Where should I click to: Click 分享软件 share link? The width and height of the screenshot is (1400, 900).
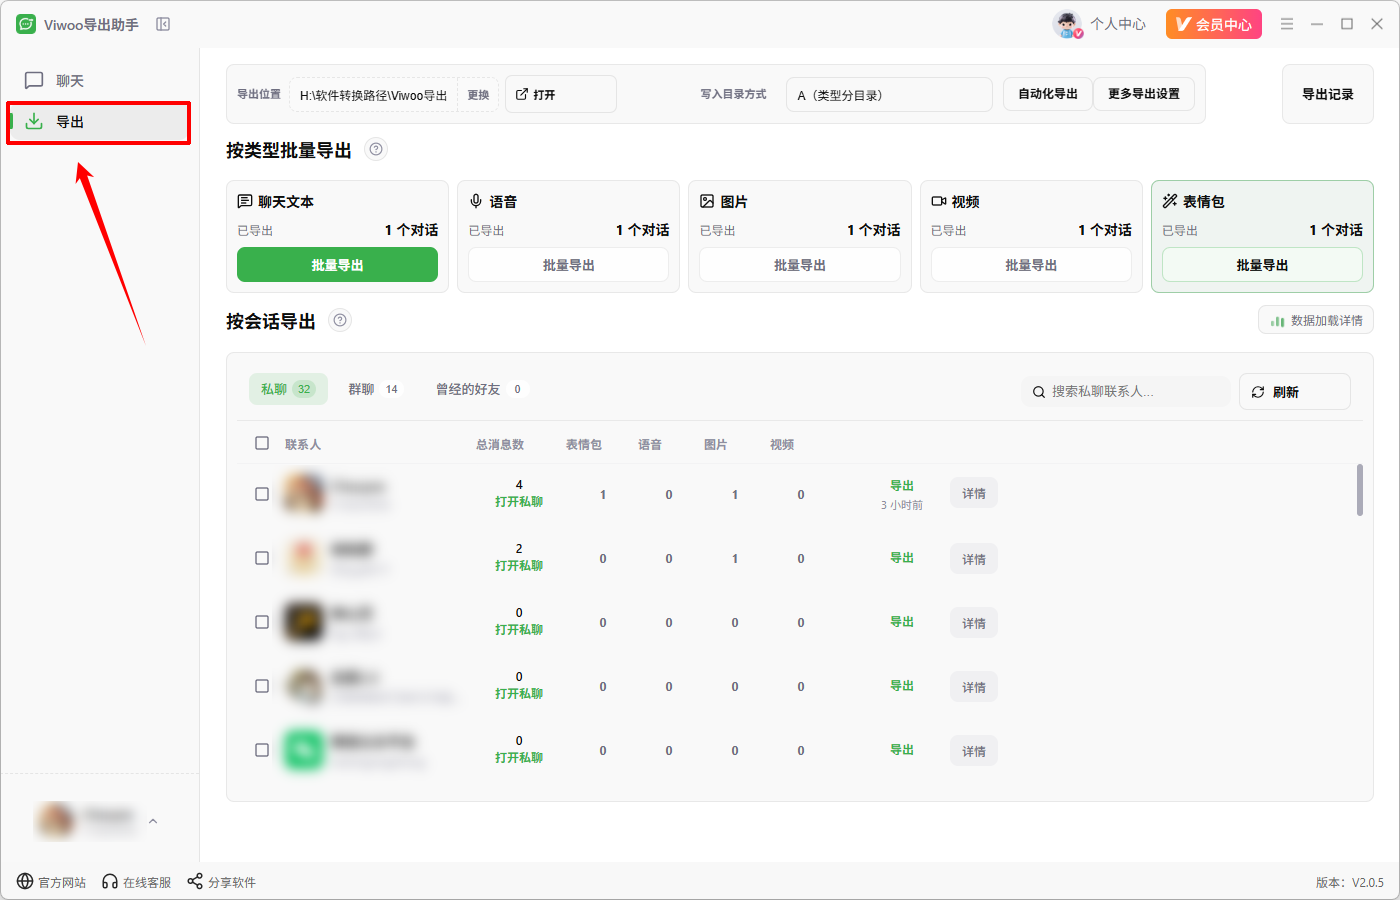point(222,882)
